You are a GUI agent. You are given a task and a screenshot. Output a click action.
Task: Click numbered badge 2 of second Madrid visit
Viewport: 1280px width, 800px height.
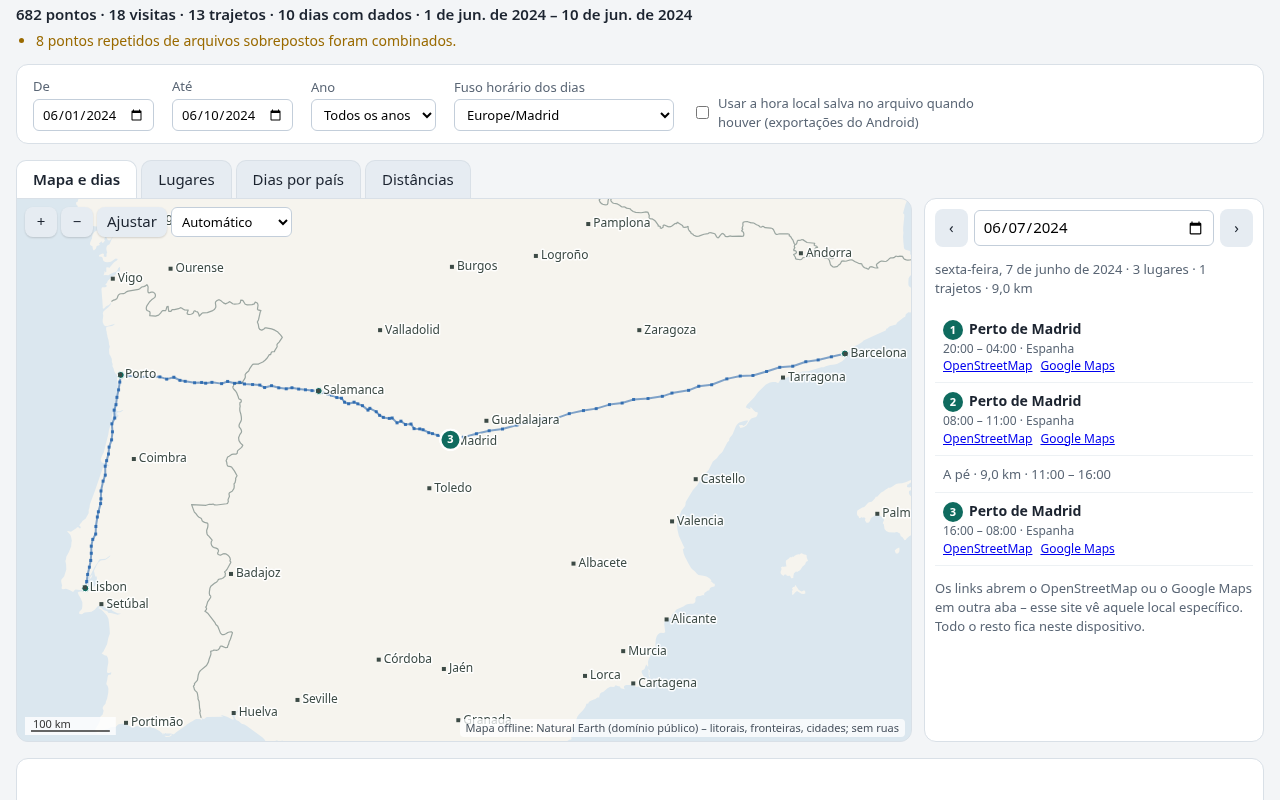pos(953,401)
